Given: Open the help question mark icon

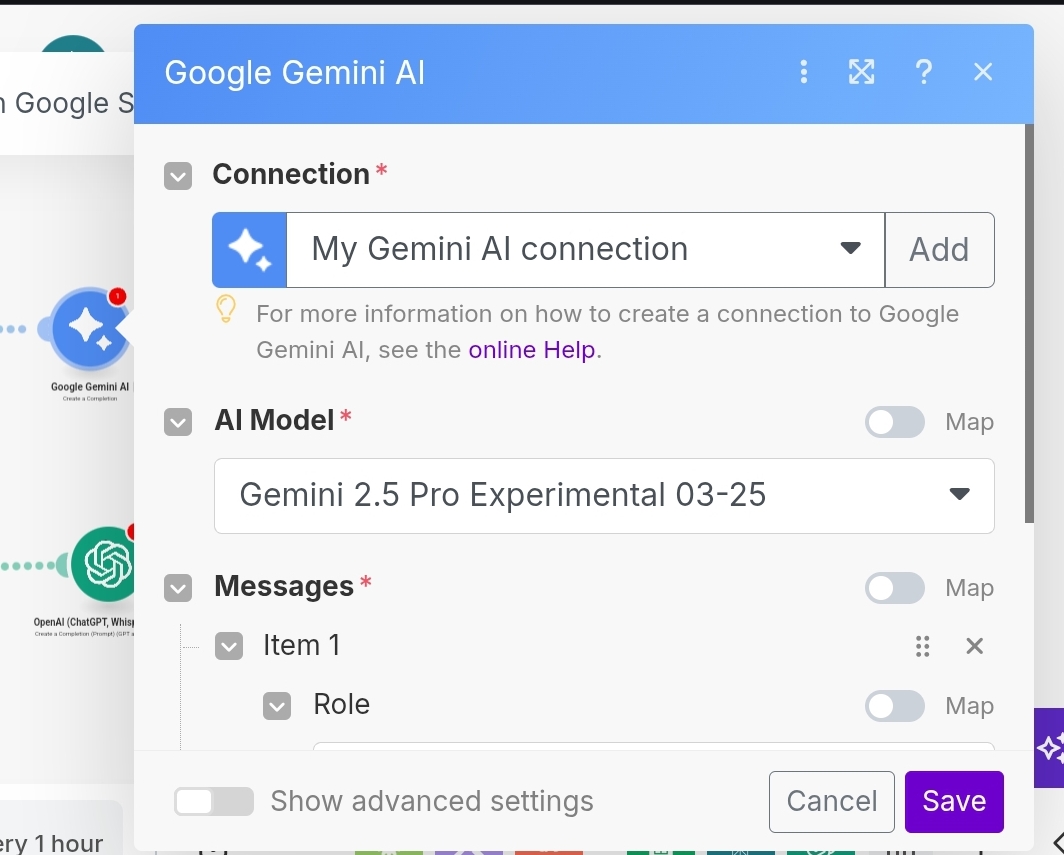Looking at the screenshot, I should point(924,72).
